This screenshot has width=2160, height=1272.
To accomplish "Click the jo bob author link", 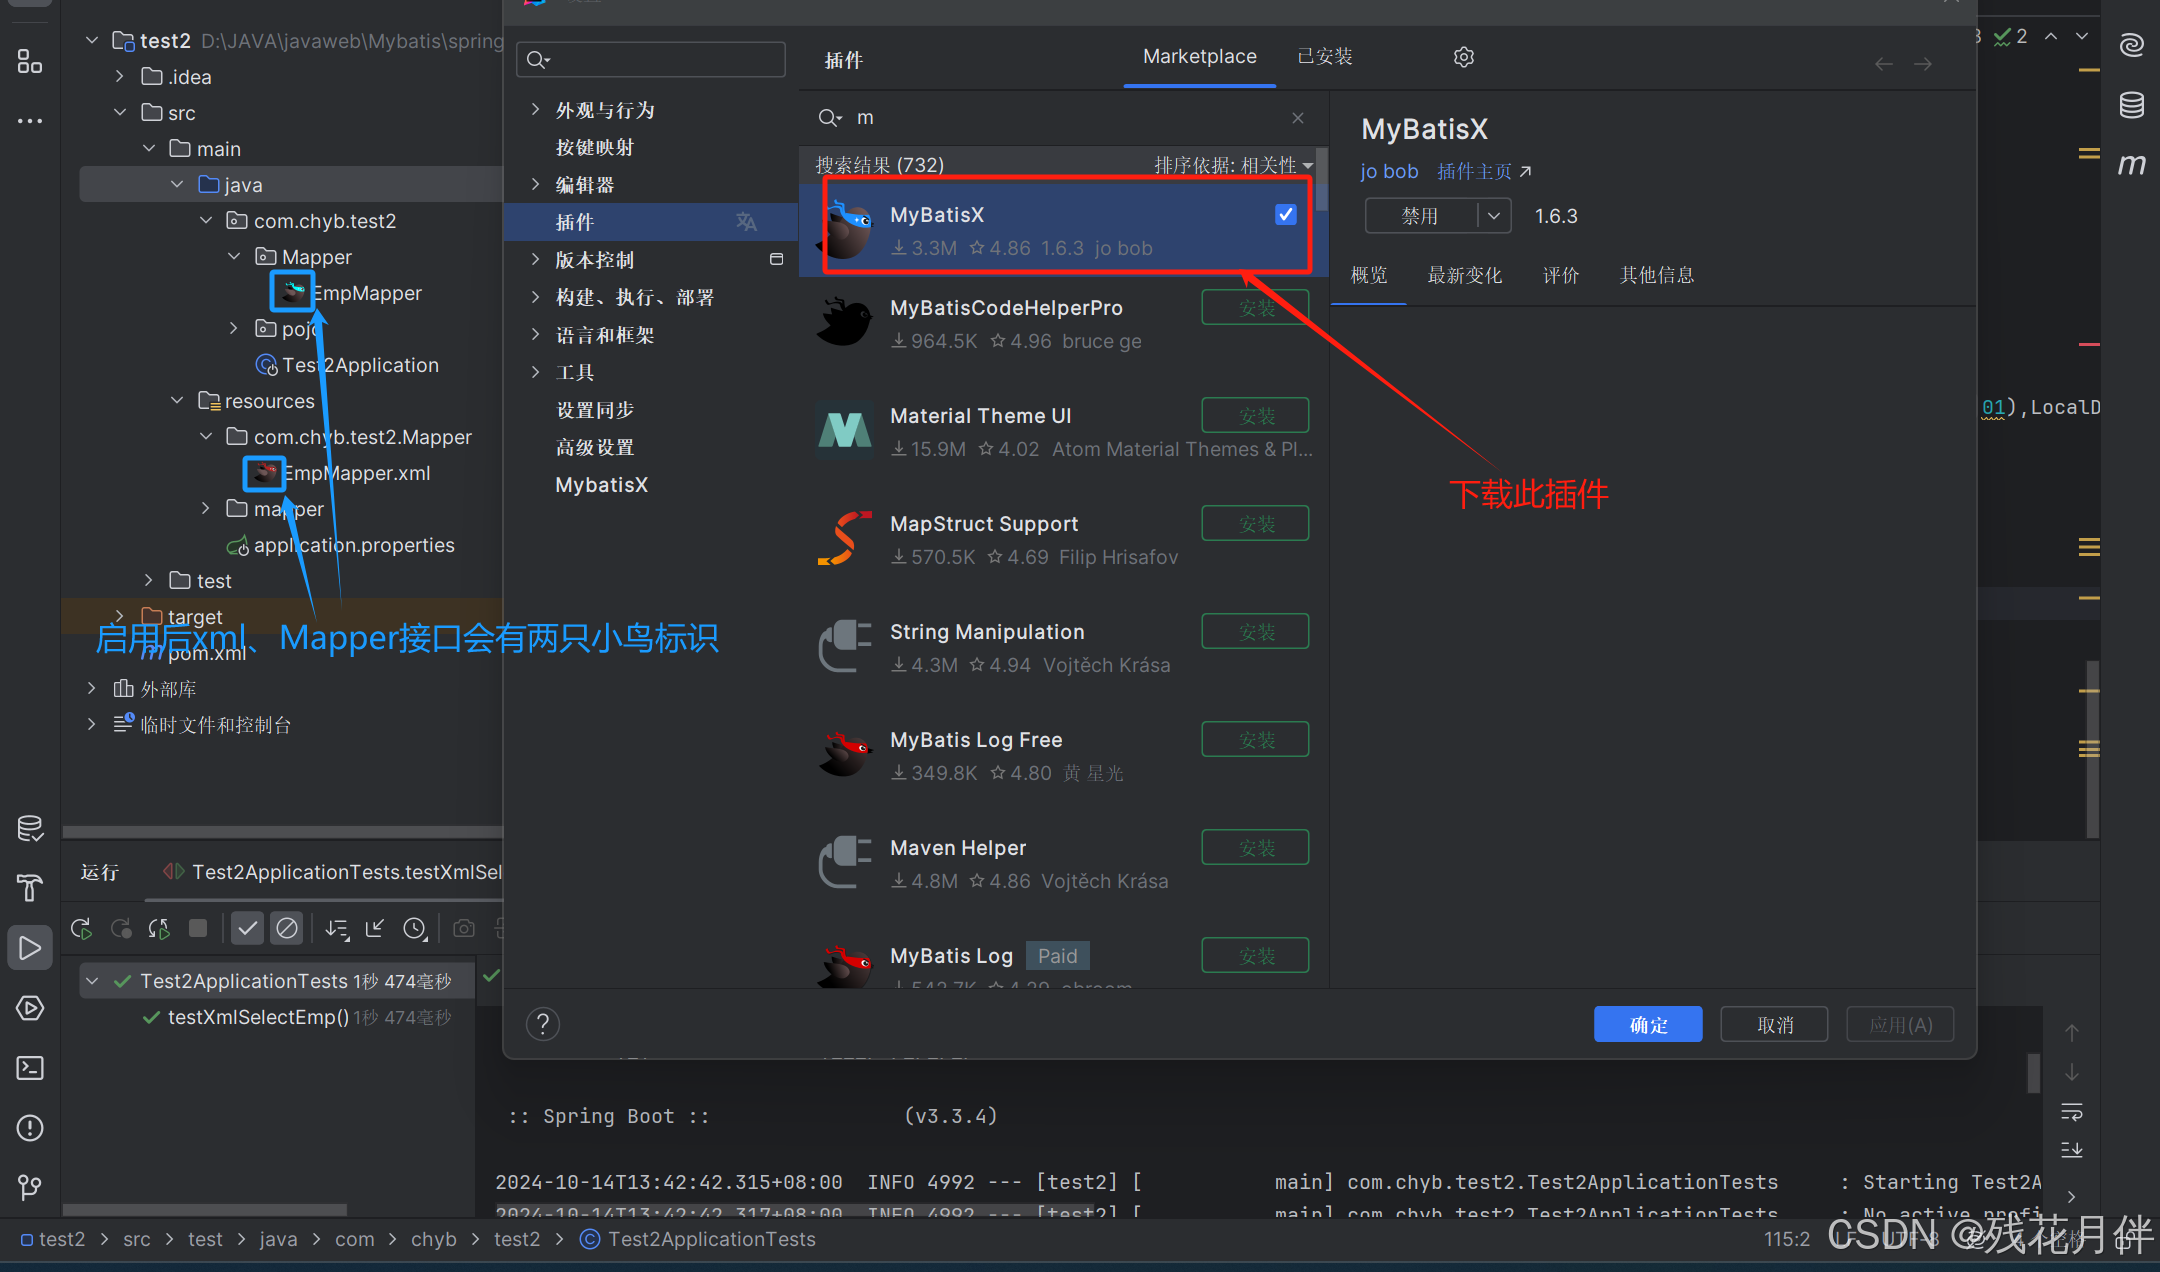I will click(x=1389, y=171).
